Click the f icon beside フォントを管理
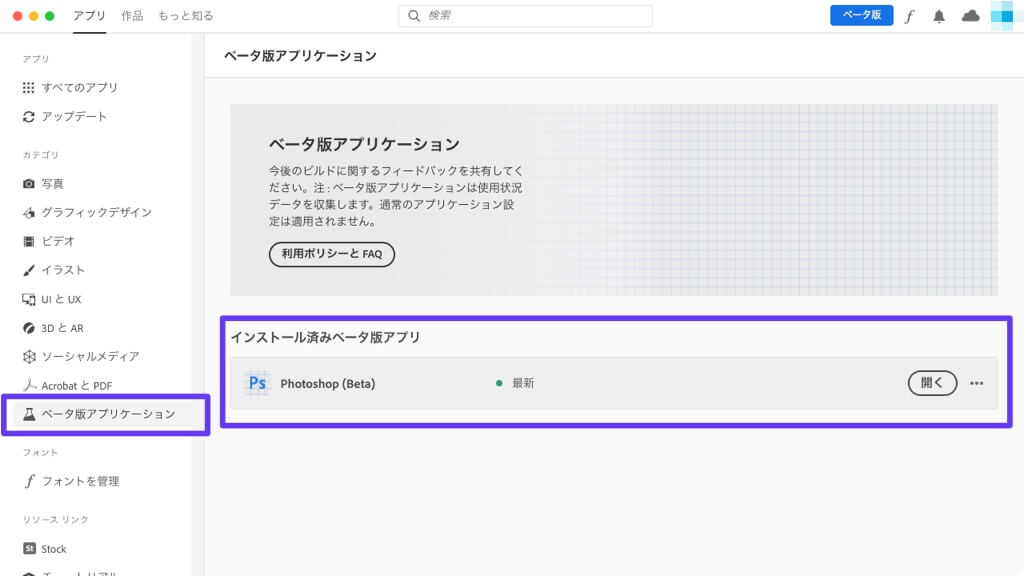This screenshot has height=576, width=1024. tap(29, 481)
